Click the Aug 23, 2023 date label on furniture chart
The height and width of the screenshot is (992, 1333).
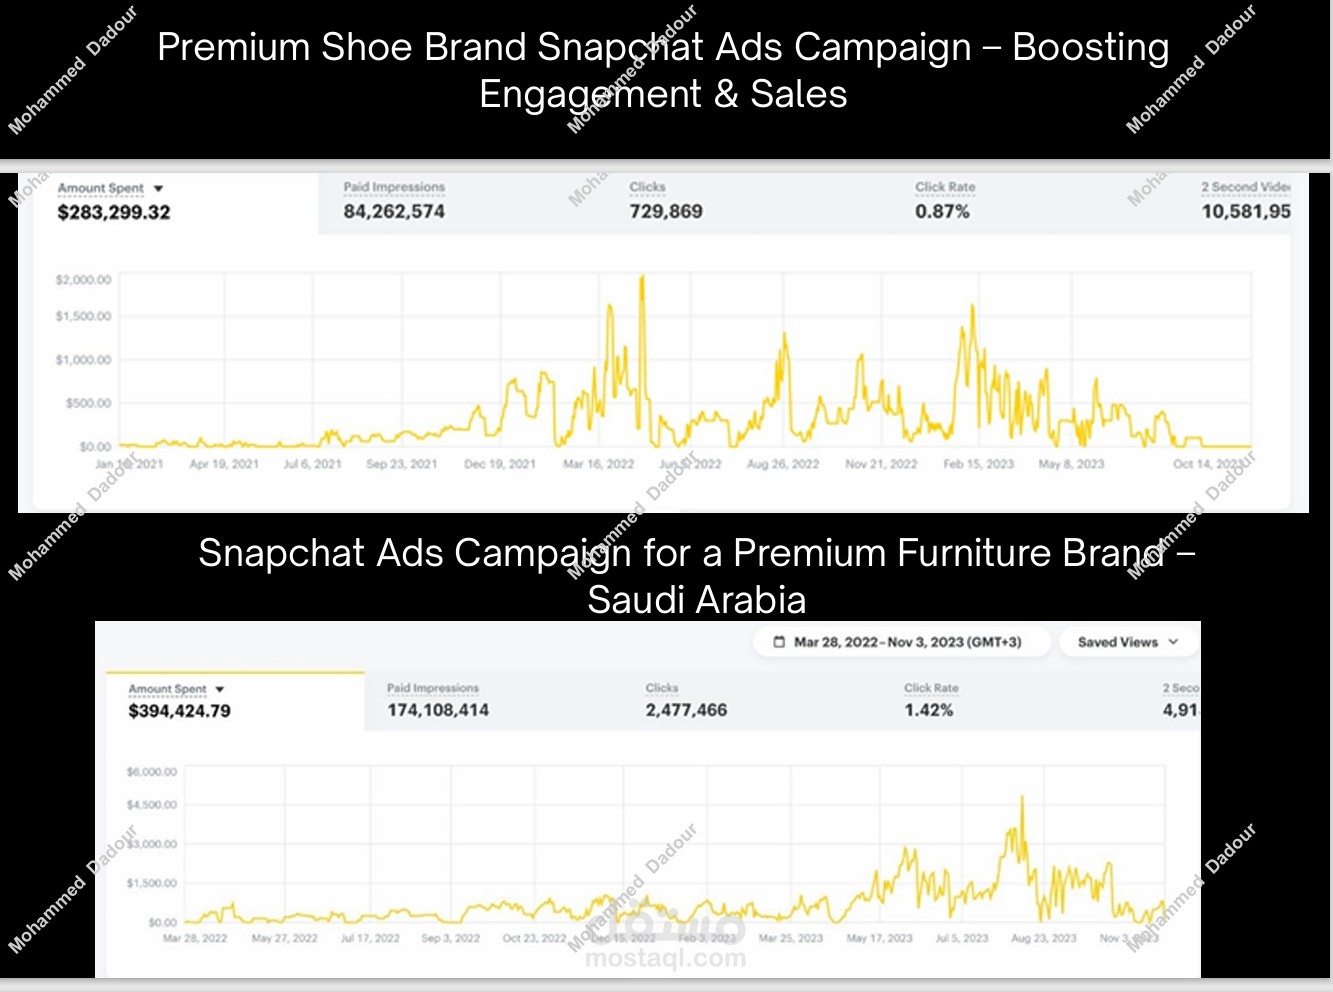click(1046, 938)
